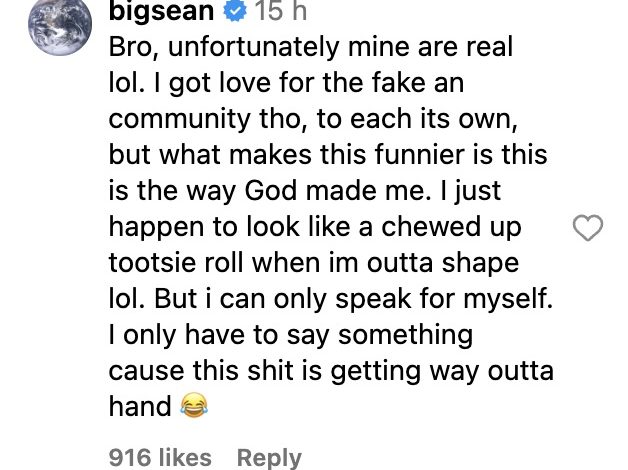Viewport: 628px width, 470px height.
Task: Open the bigsean username profile link
Action: pos(160,12)
